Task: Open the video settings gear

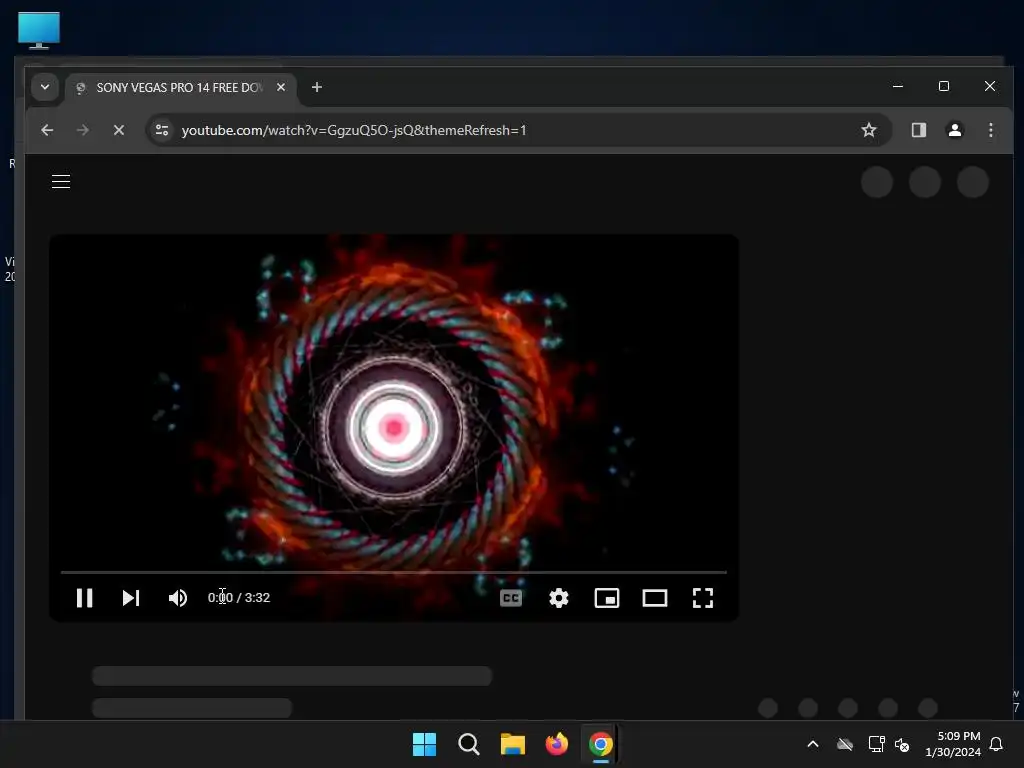Action: coord(558,598)
